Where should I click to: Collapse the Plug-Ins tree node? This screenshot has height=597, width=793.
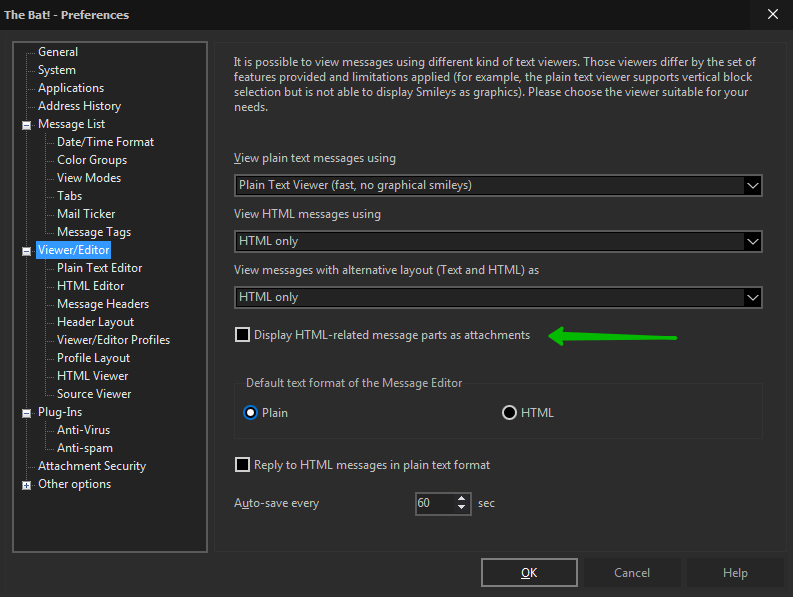tap(26, 413)
